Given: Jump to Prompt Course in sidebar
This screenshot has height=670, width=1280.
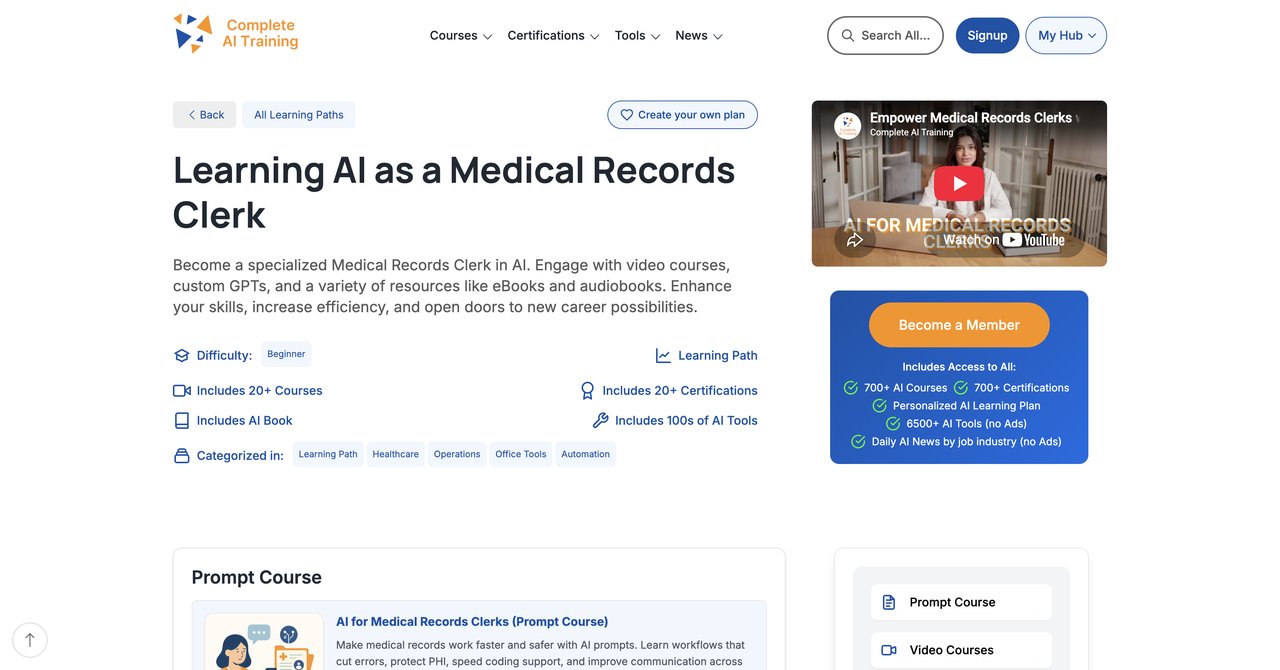Looking at the screenshot, I should (x=961, y=602).
